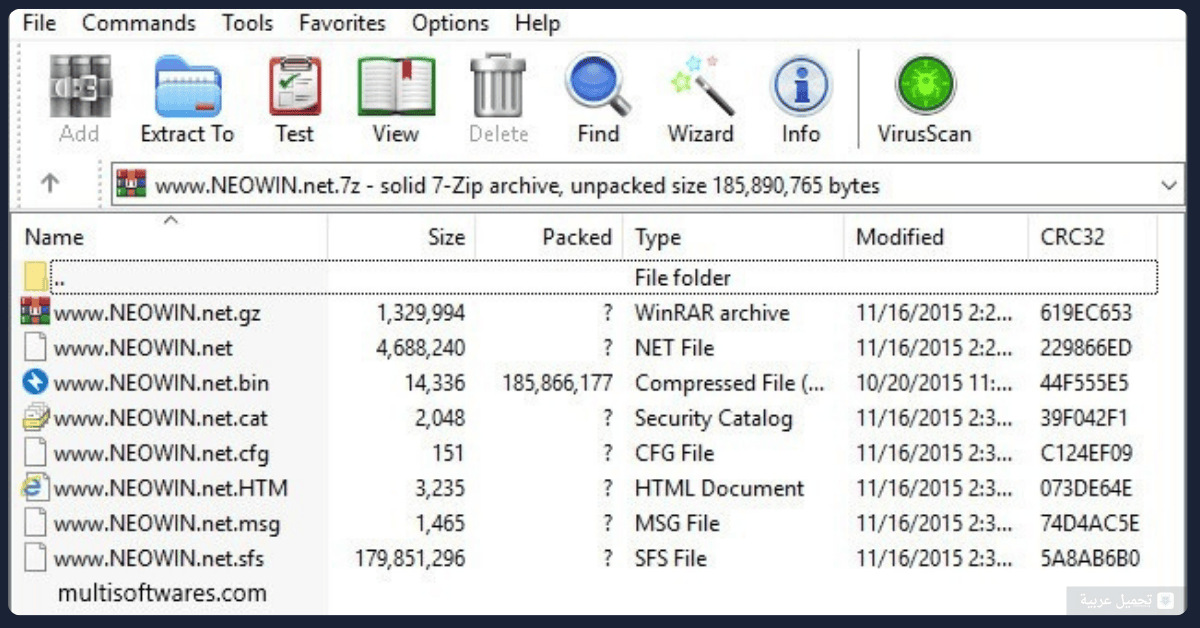
Task: Select the www.NEOWIN.net.cfg file name
Action: (x=161, y=453)
